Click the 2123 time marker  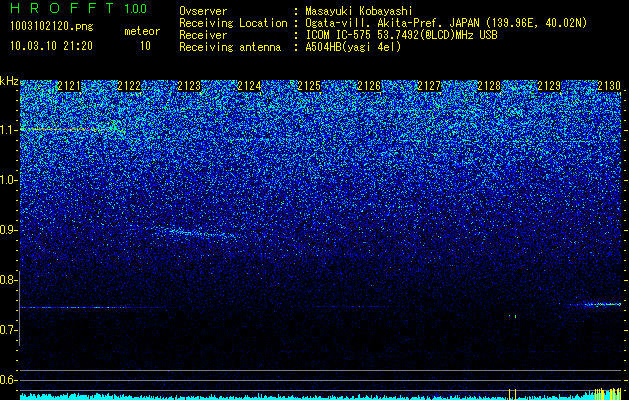[189, 86]
